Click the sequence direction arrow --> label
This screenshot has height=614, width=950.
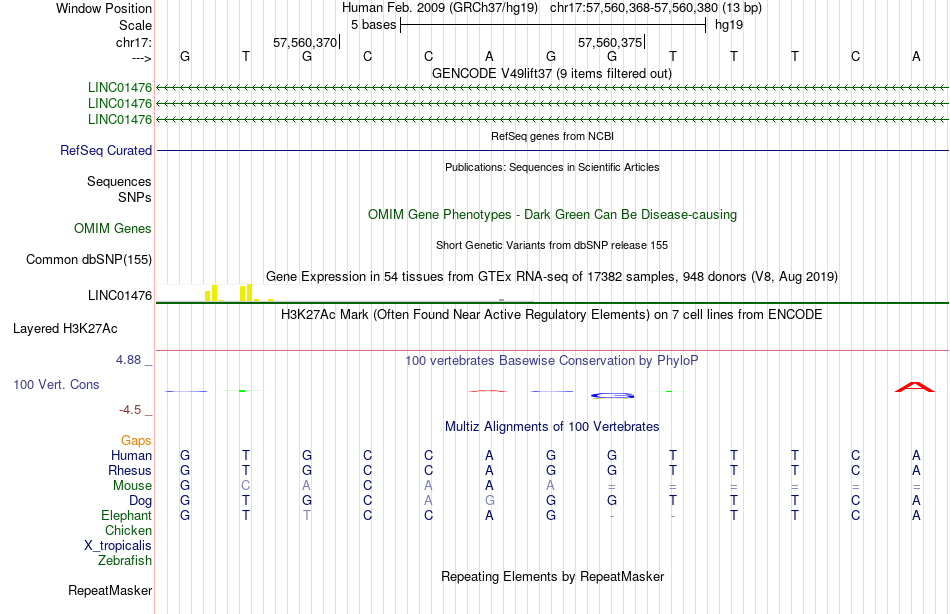(x=142, y=58)
